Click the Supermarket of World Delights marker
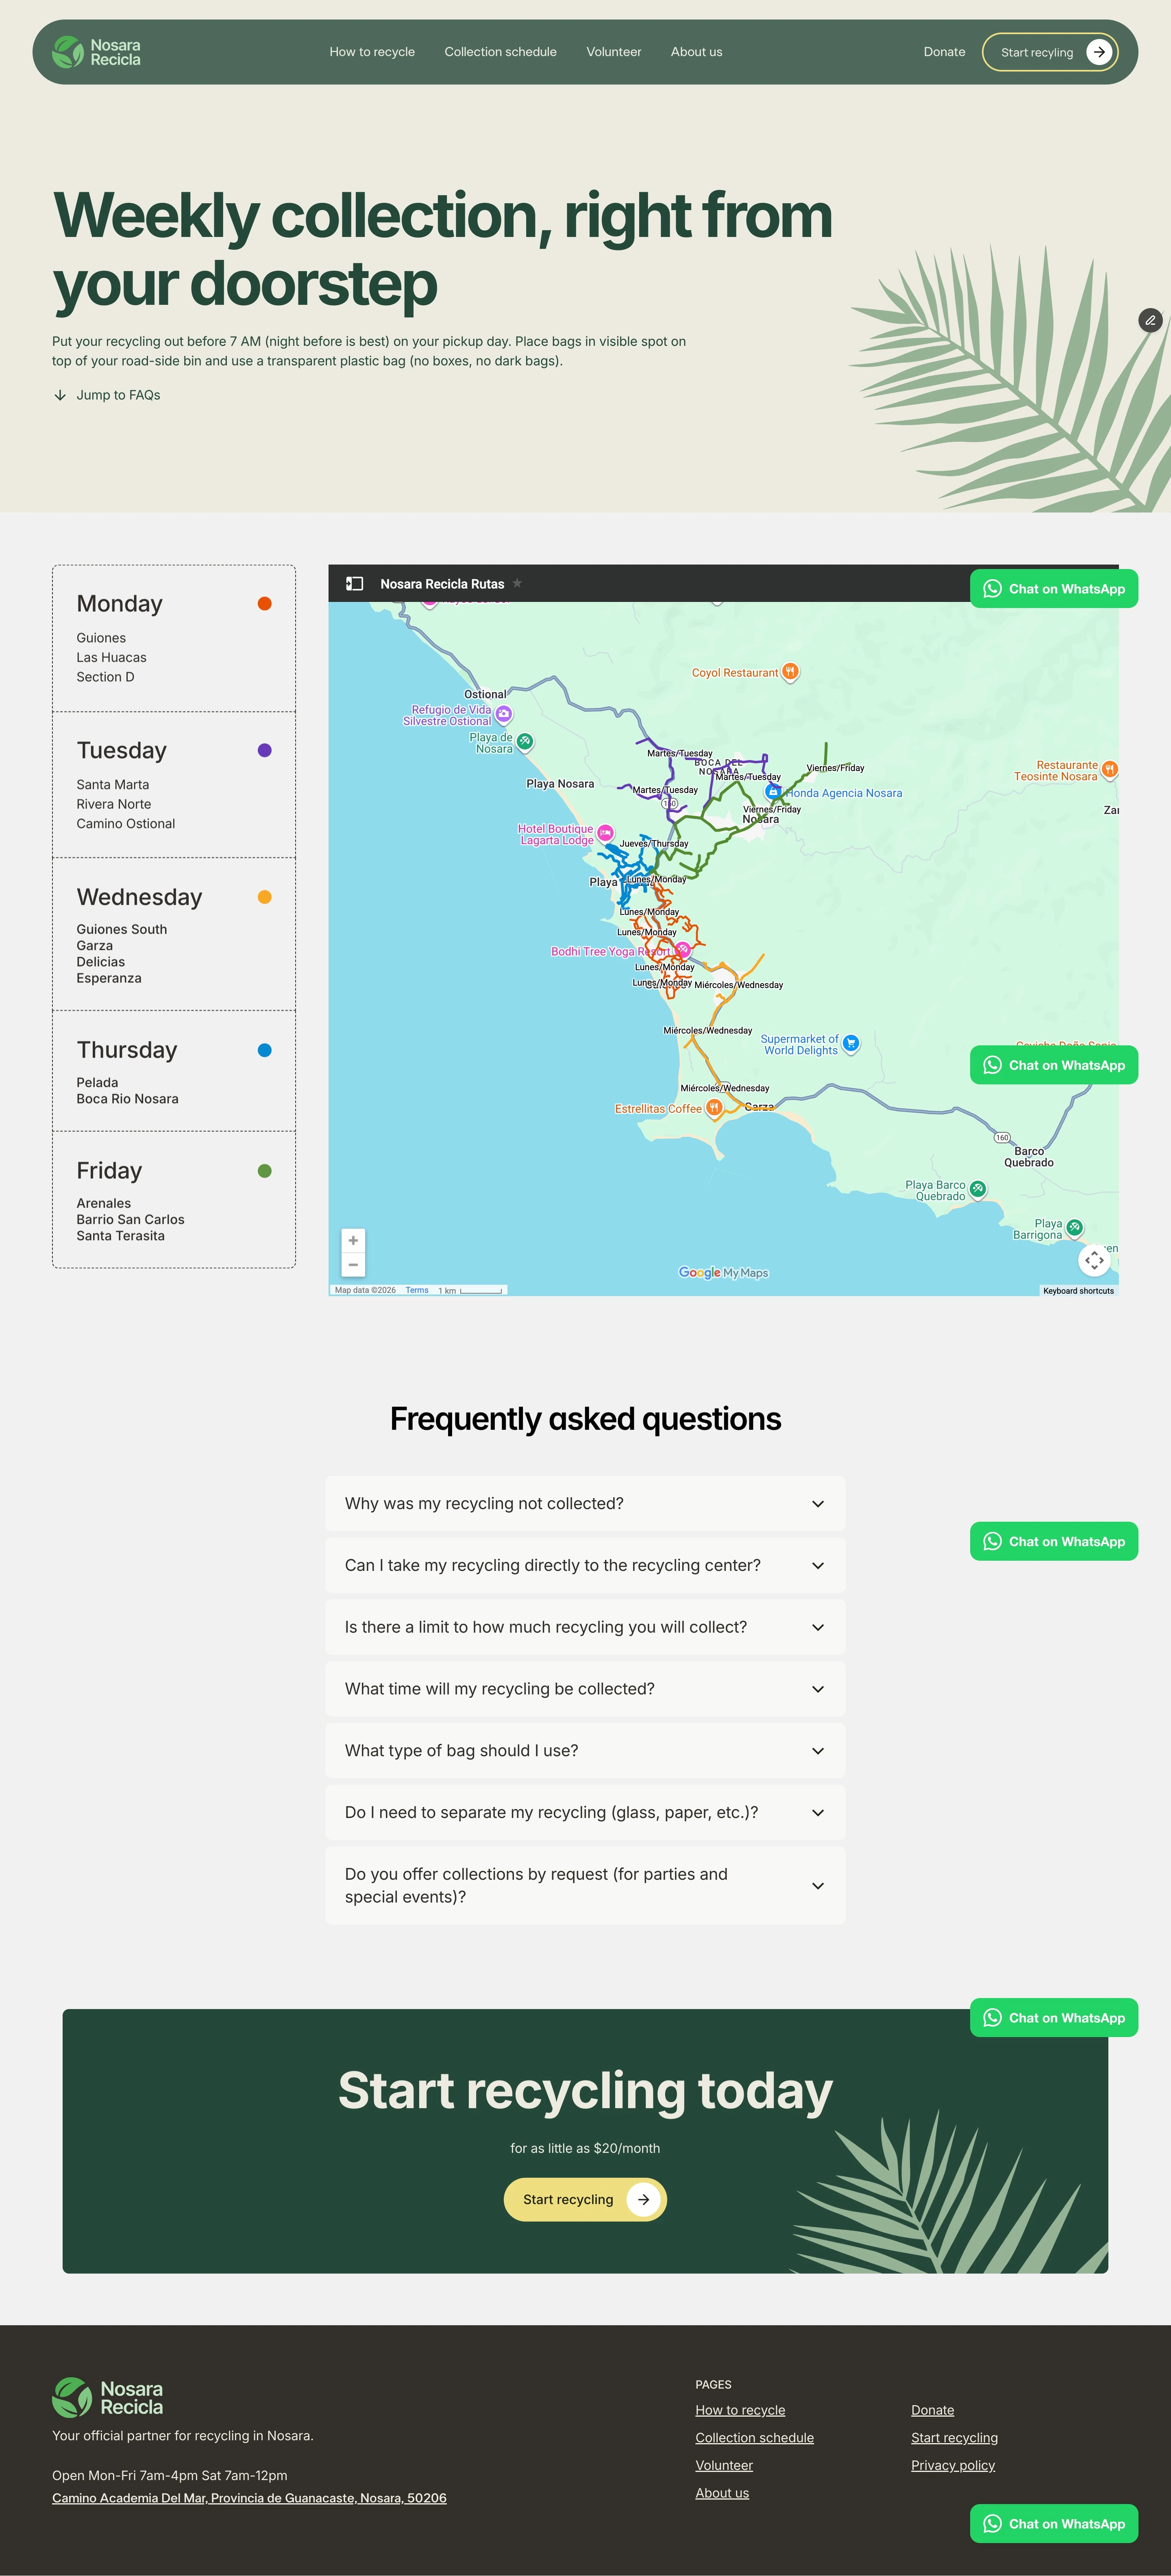This screenshot has height=2576, width=1171. (x=851, y=1043)
